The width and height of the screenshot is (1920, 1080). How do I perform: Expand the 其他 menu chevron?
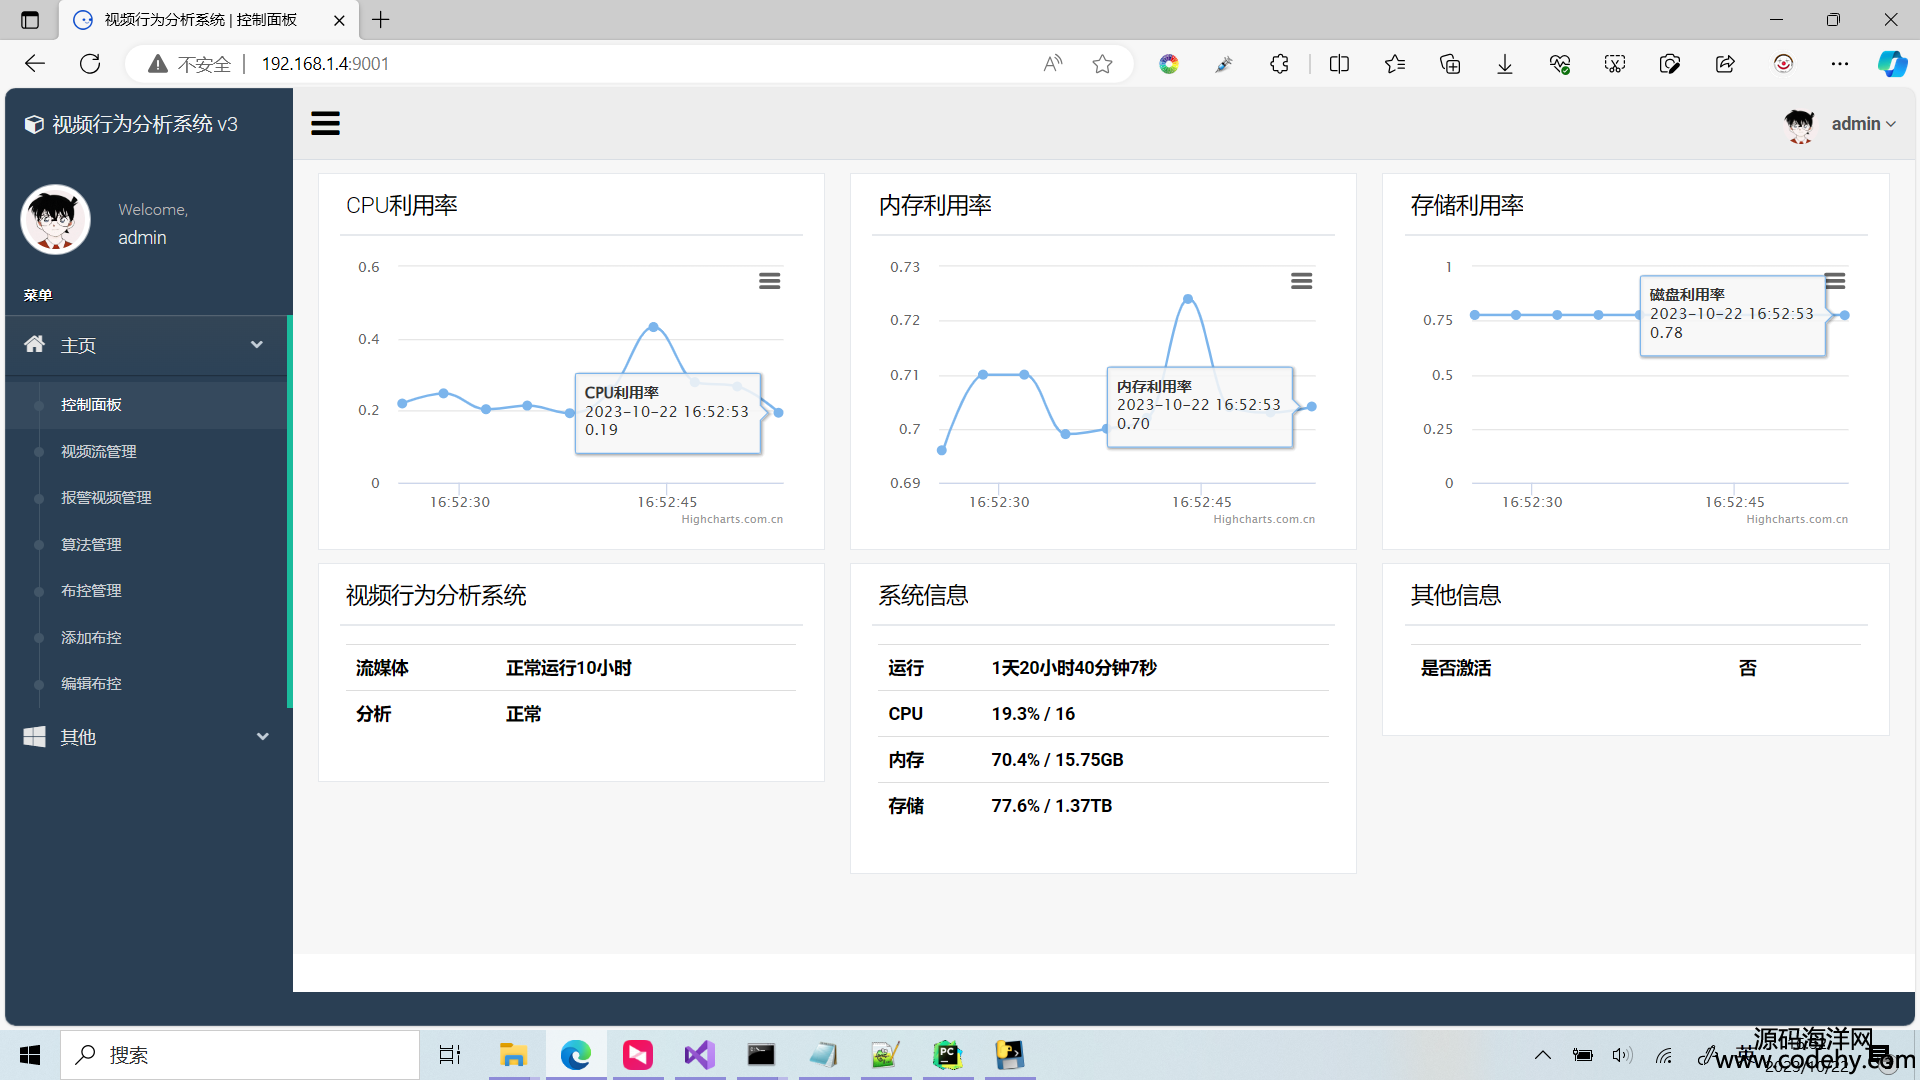point(262,737)
